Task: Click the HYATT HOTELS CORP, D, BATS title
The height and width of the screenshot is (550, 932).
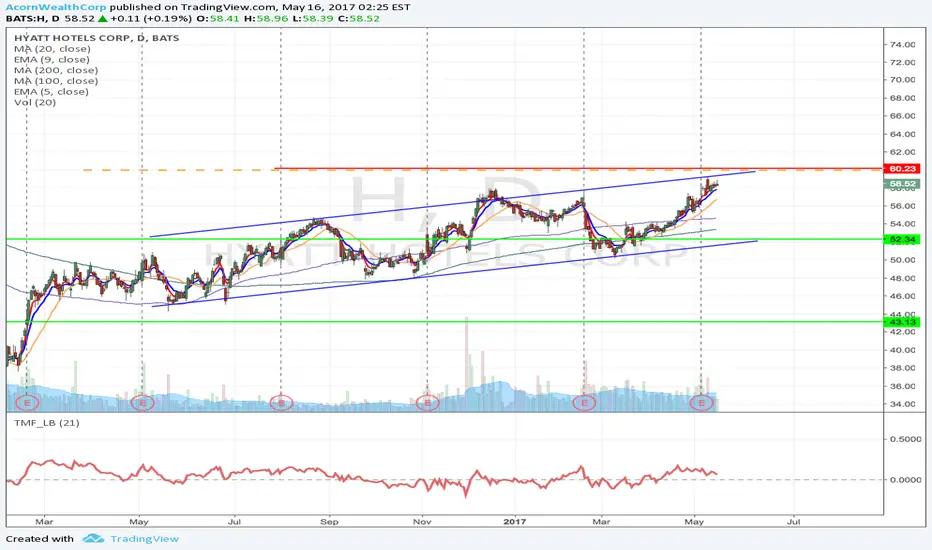Action: point(96,37)
